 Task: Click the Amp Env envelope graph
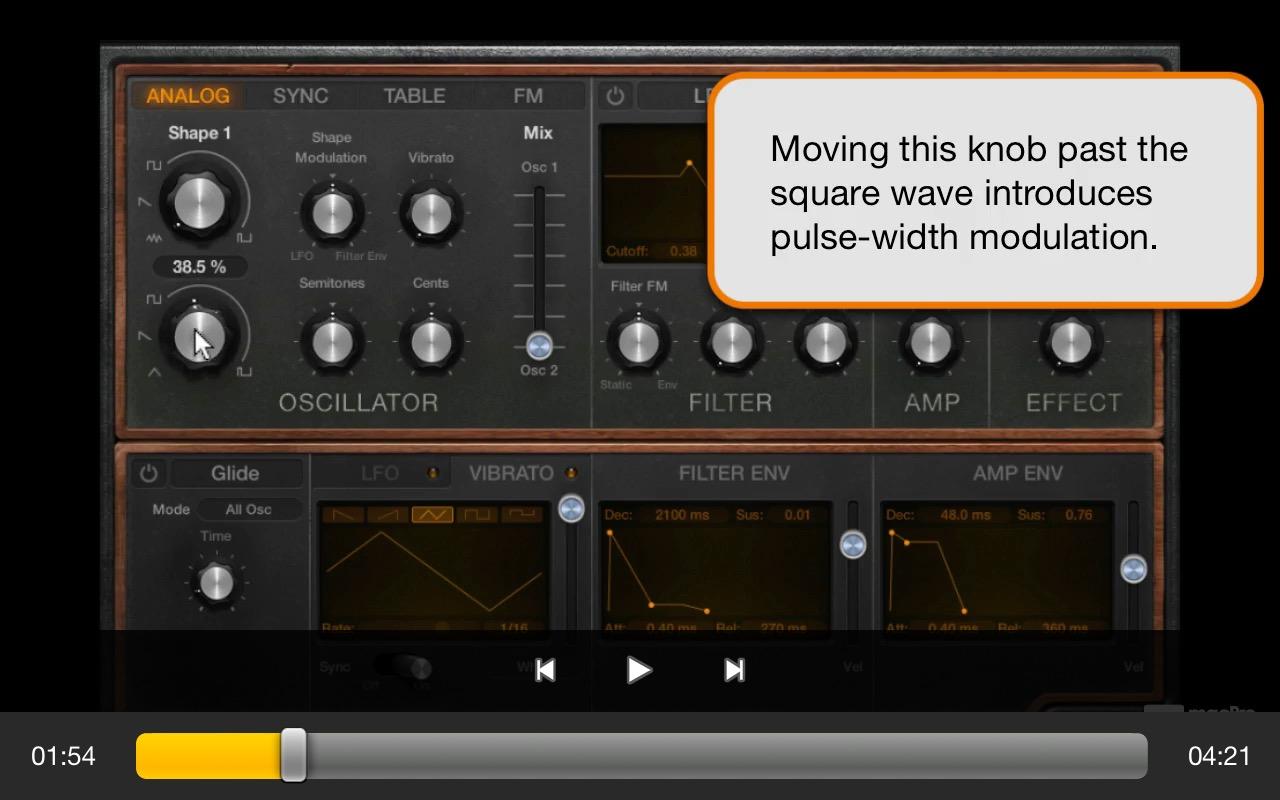click(x=997, y=572)
